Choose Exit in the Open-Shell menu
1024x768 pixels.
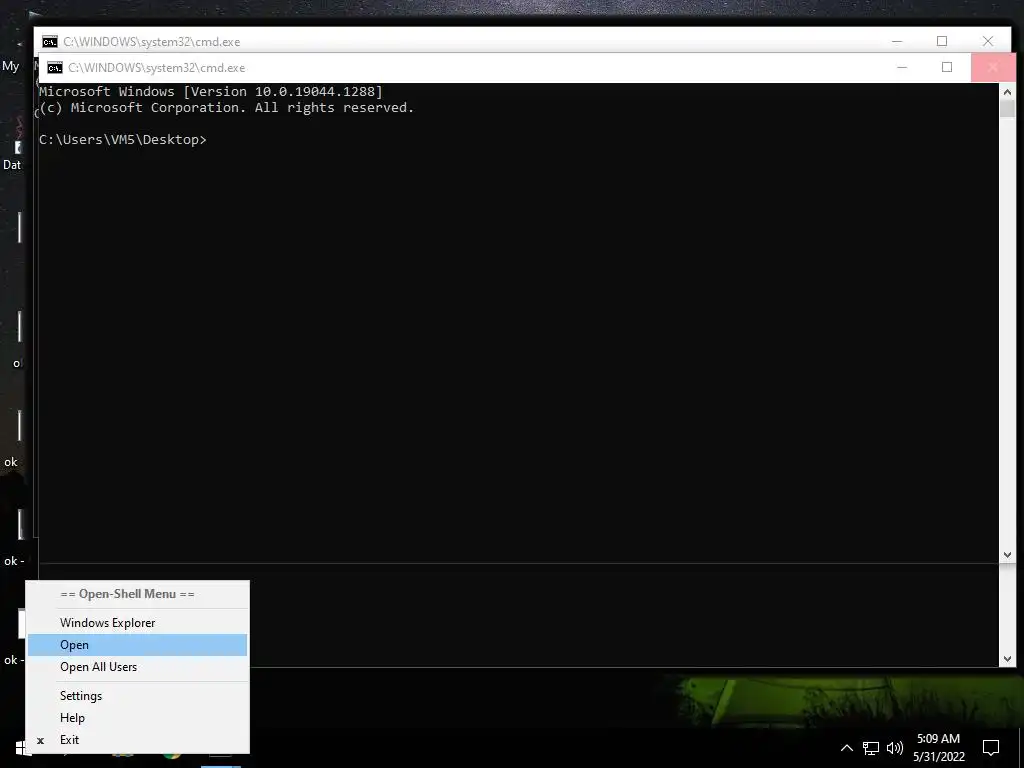[x=137, y=740]
